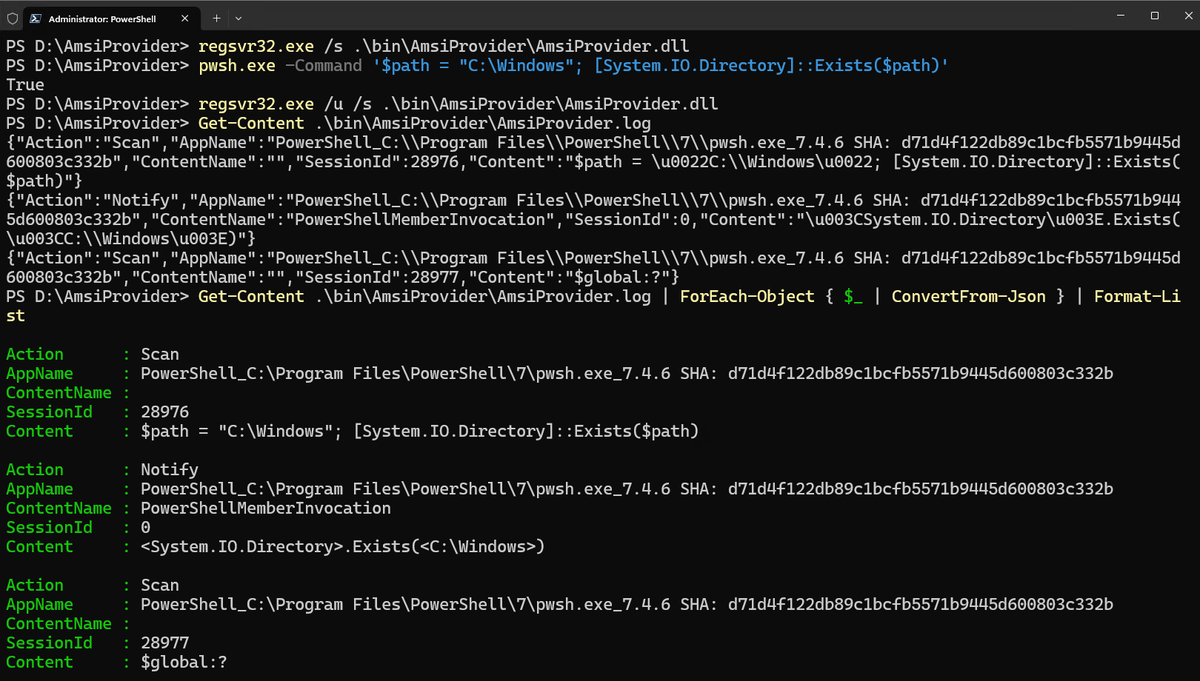The width and height of the screenshot is (1200, 681).
Task: Click ConvertFrom-Json in the pipeline command
Action: 969,296
